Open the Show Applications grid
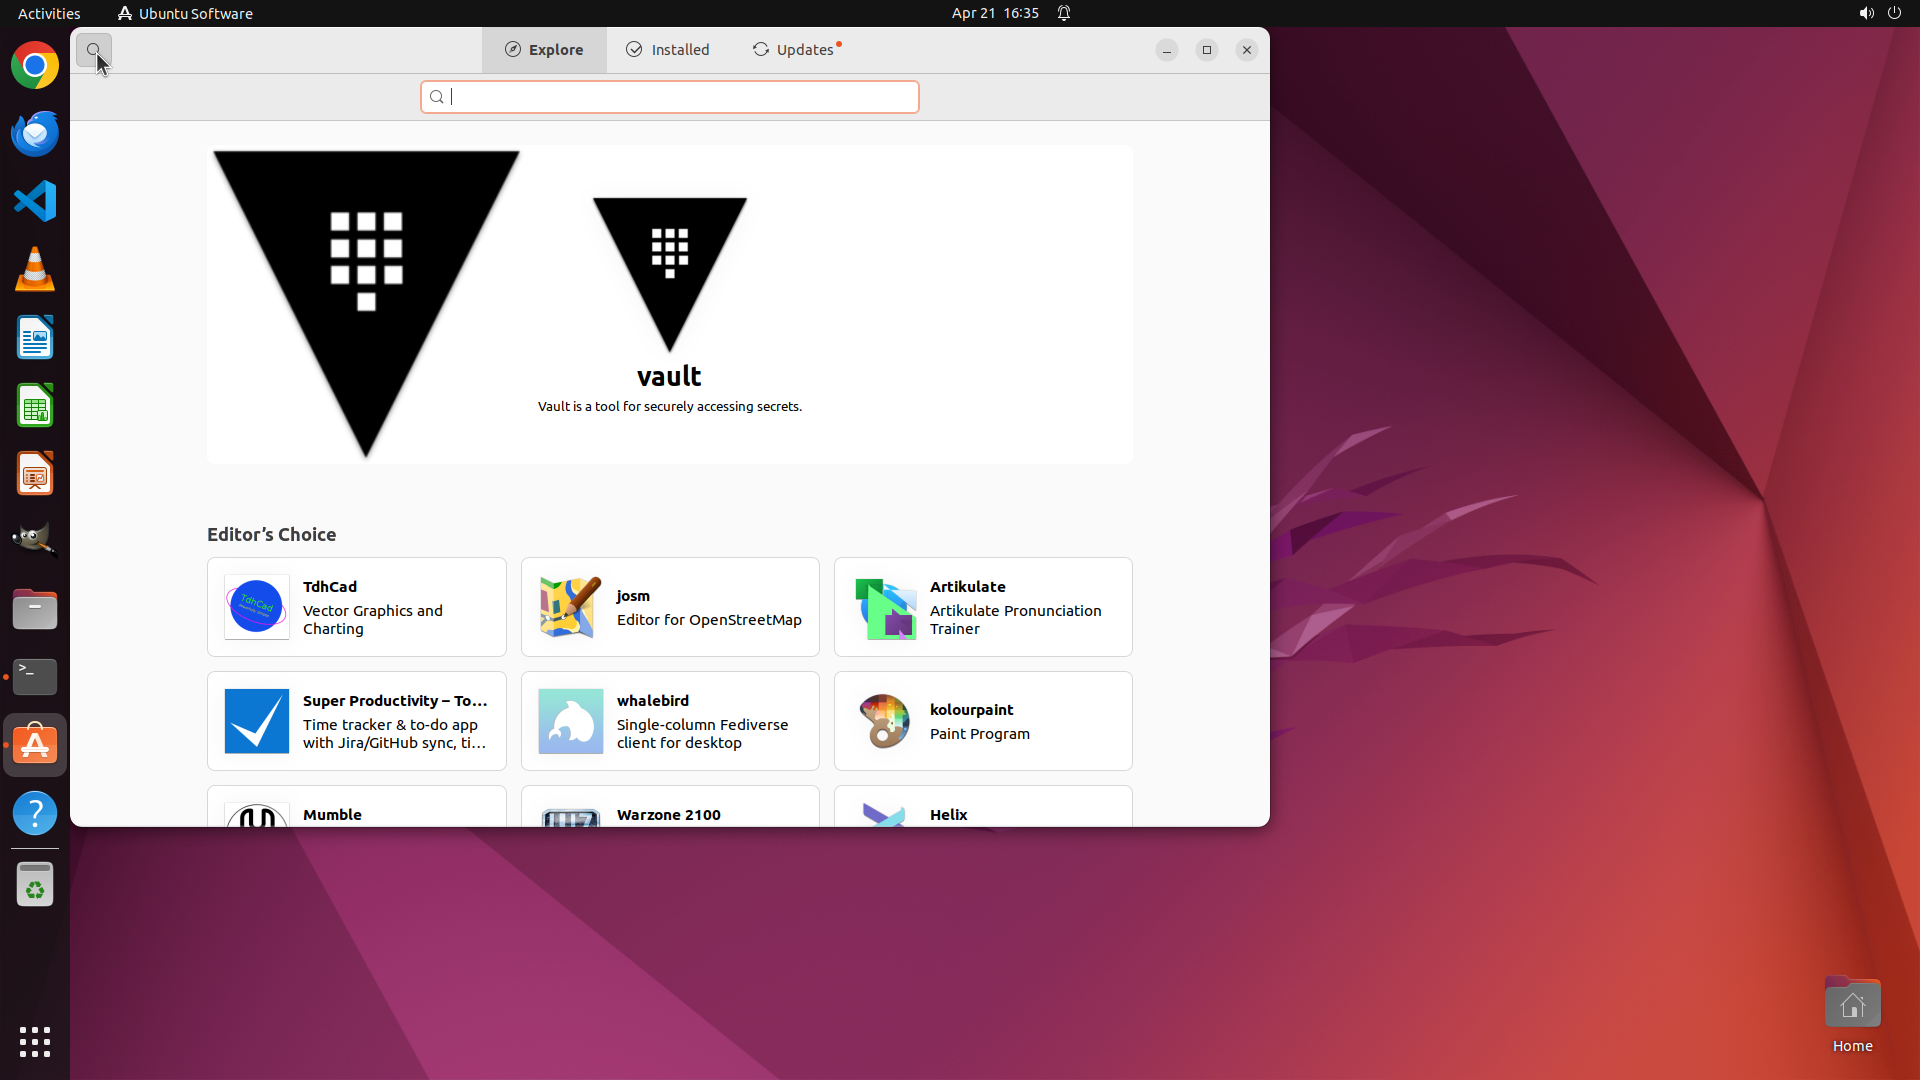This screenshot has height=1080, width=1920. pyautogui.click(x=35, y=1042)
